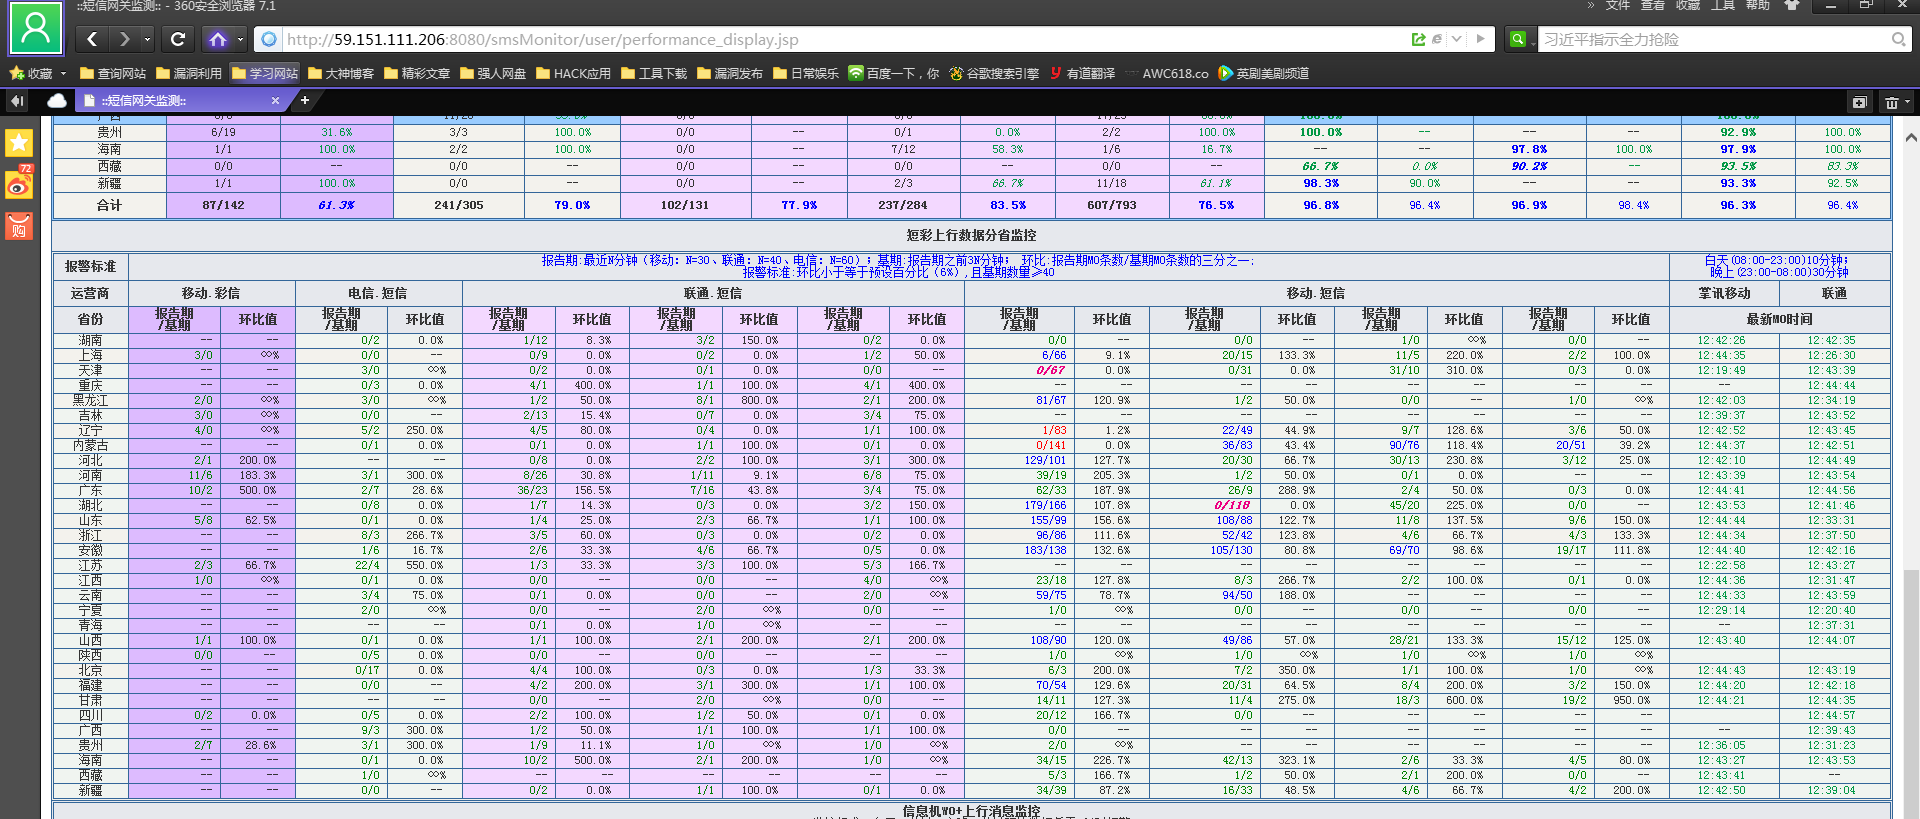1920x819 pixels.
Task: Open the 帮助 menu
Action: (1758, 6)
